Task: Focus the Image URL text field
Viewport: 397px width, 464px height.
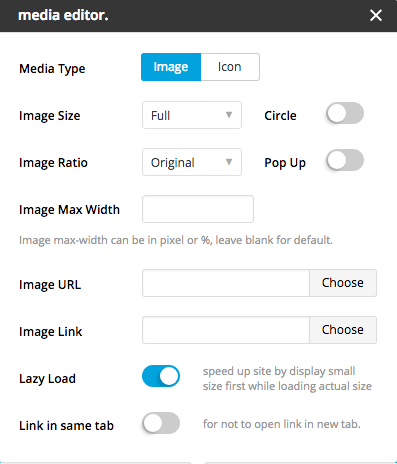Action: (226, 283)
